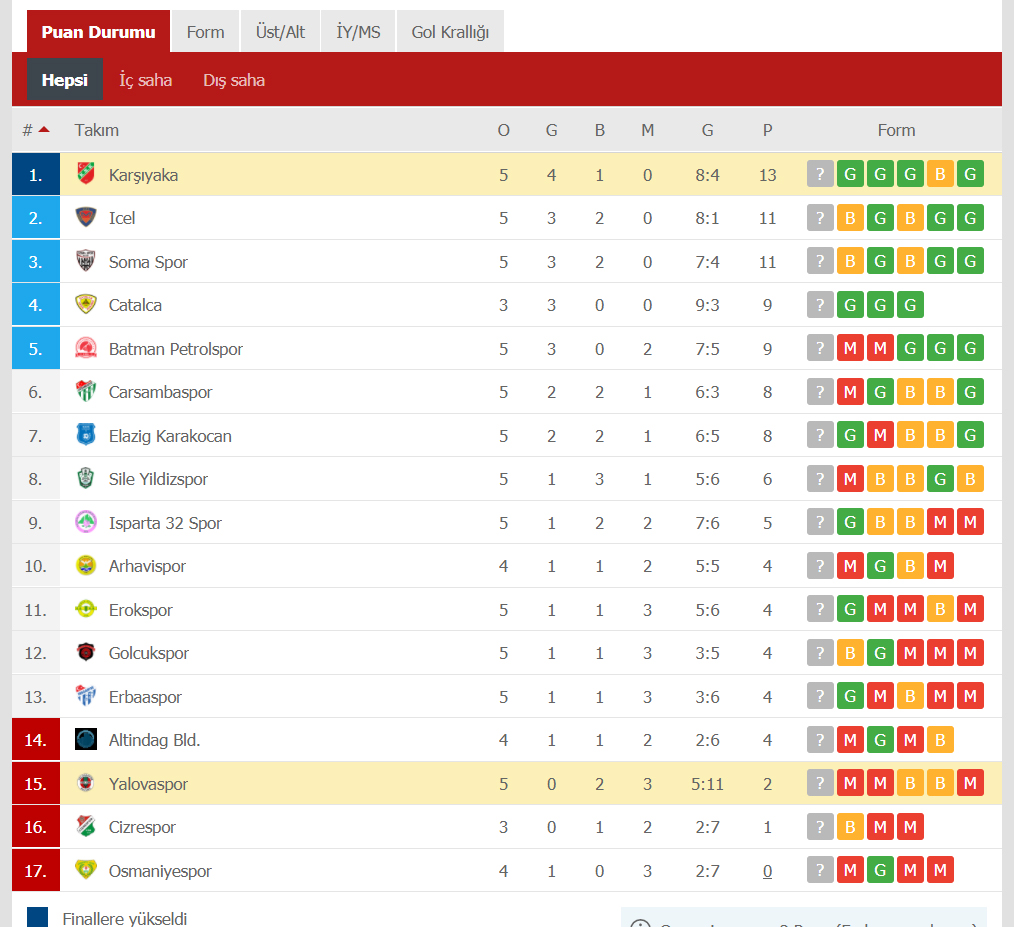Select the İç saha filter

coord(146,80)
